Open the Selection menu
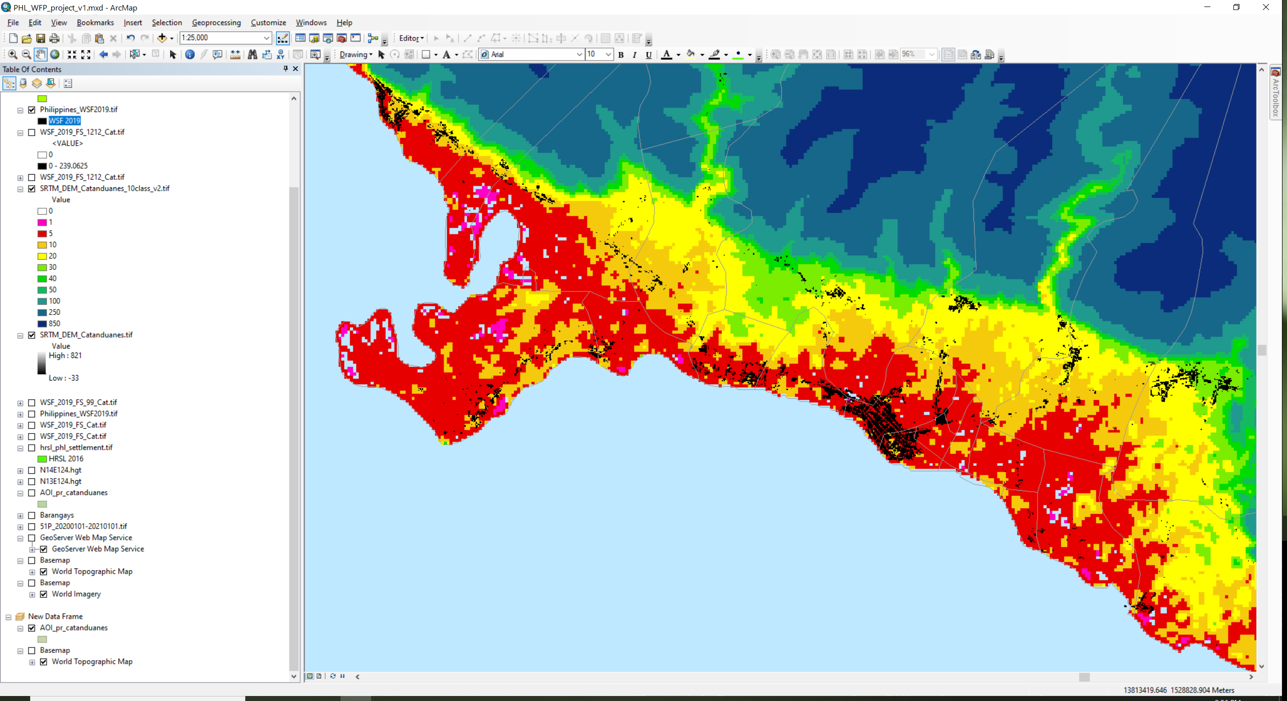1287x701 pixels. pos(167,22)
